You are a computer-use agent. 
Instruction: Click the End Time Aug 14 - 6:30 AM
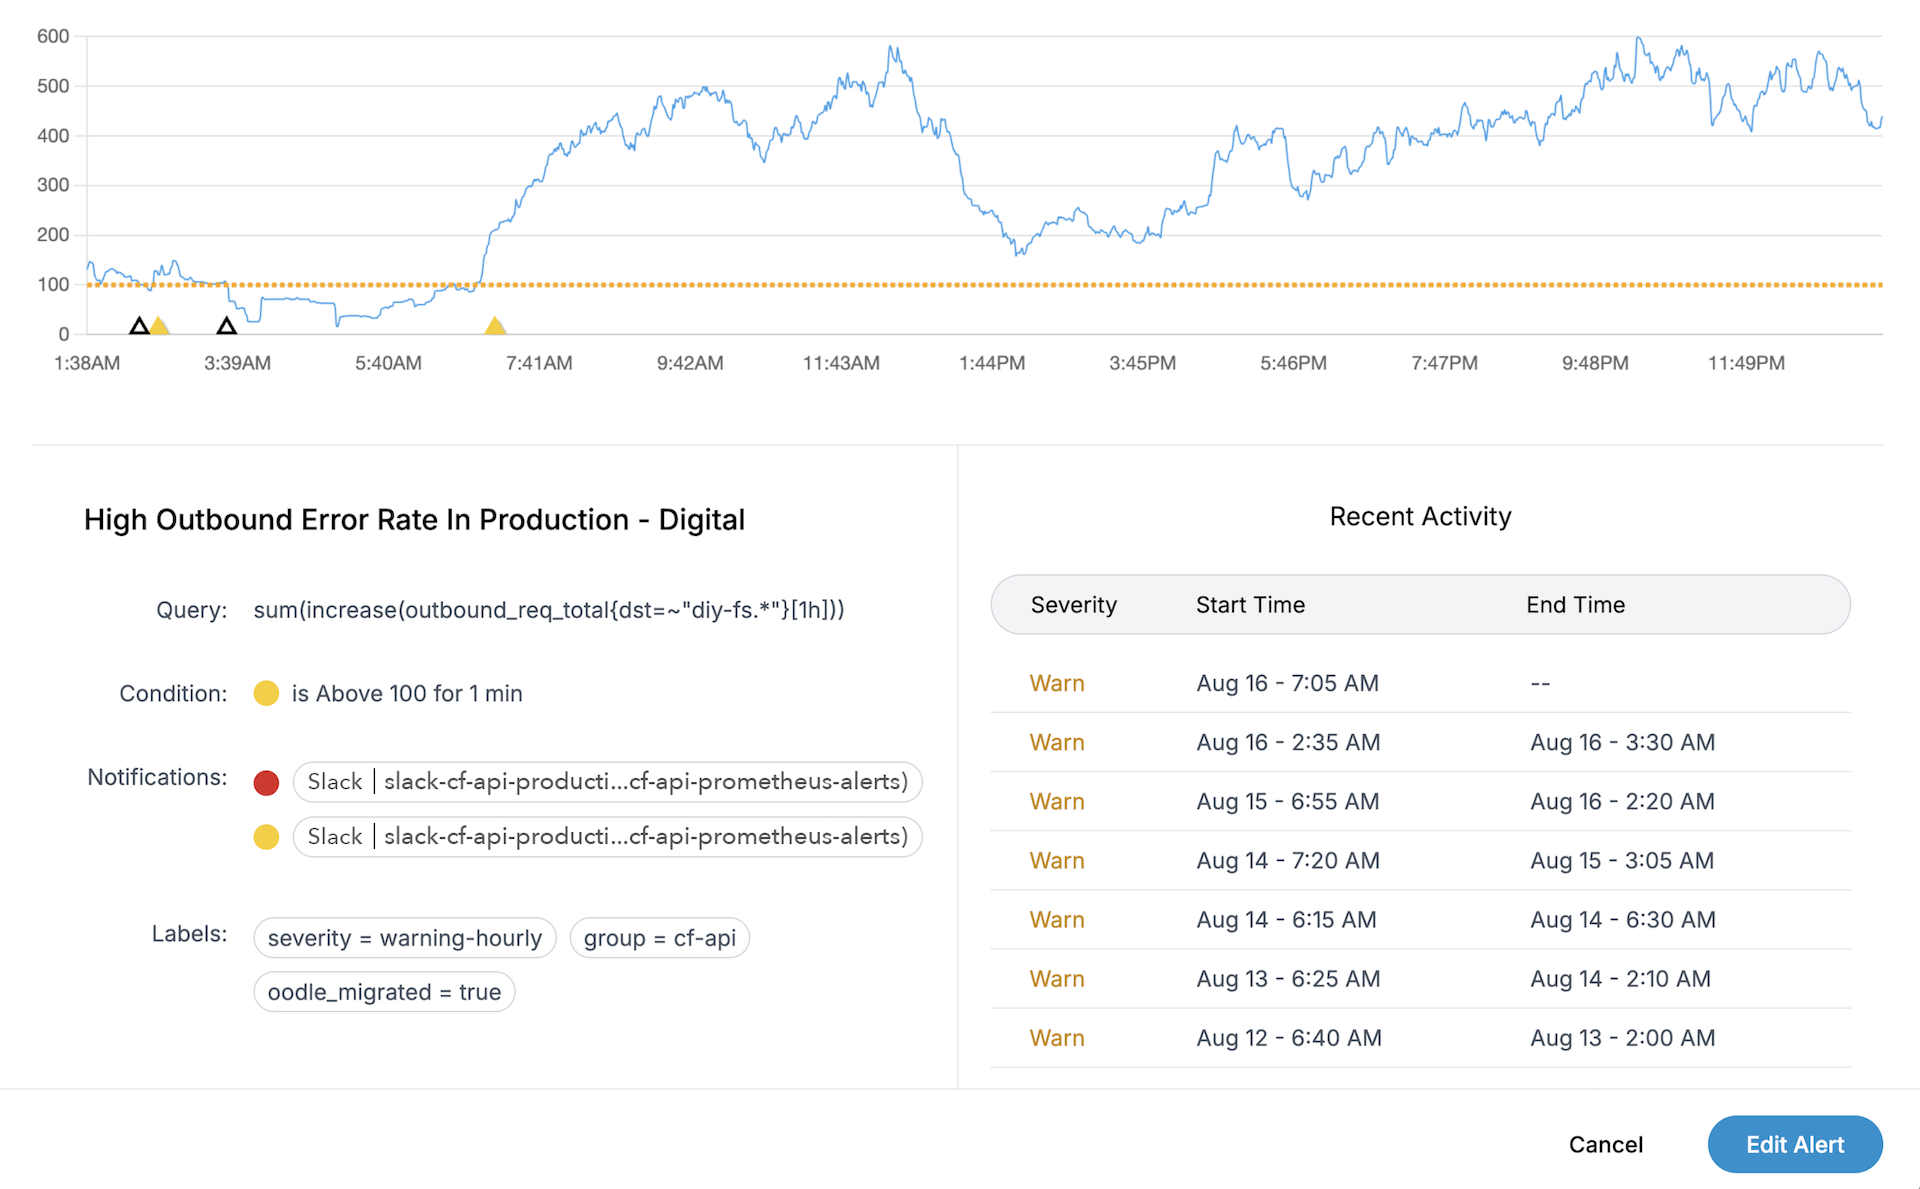click(1622, 919)
